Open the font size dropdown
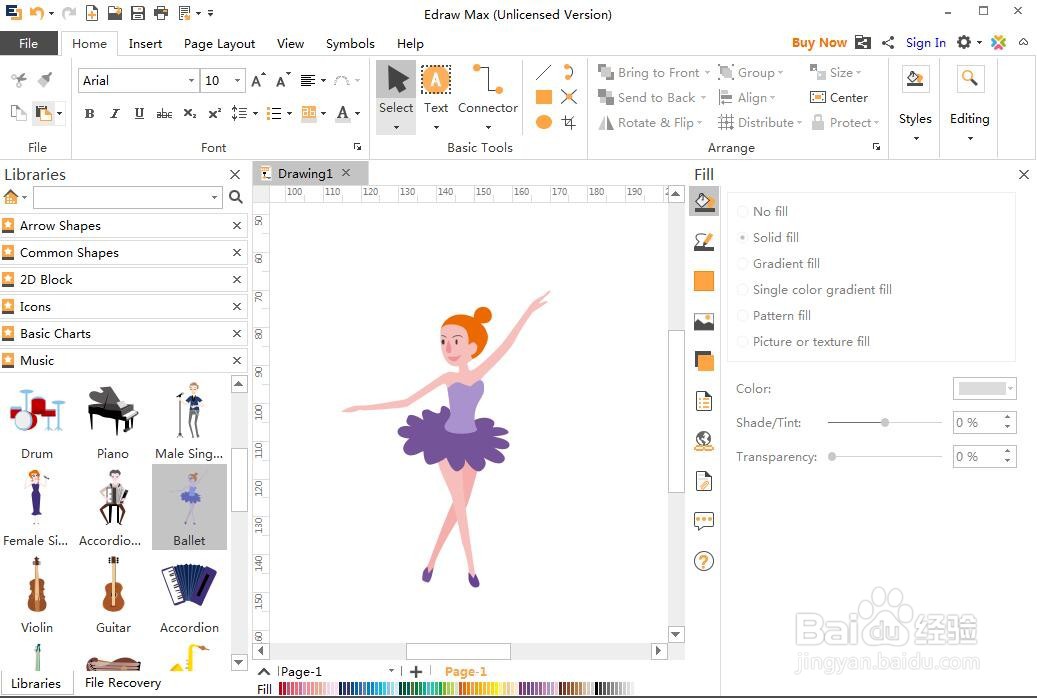1037x698 pixels. coord(237,81)
